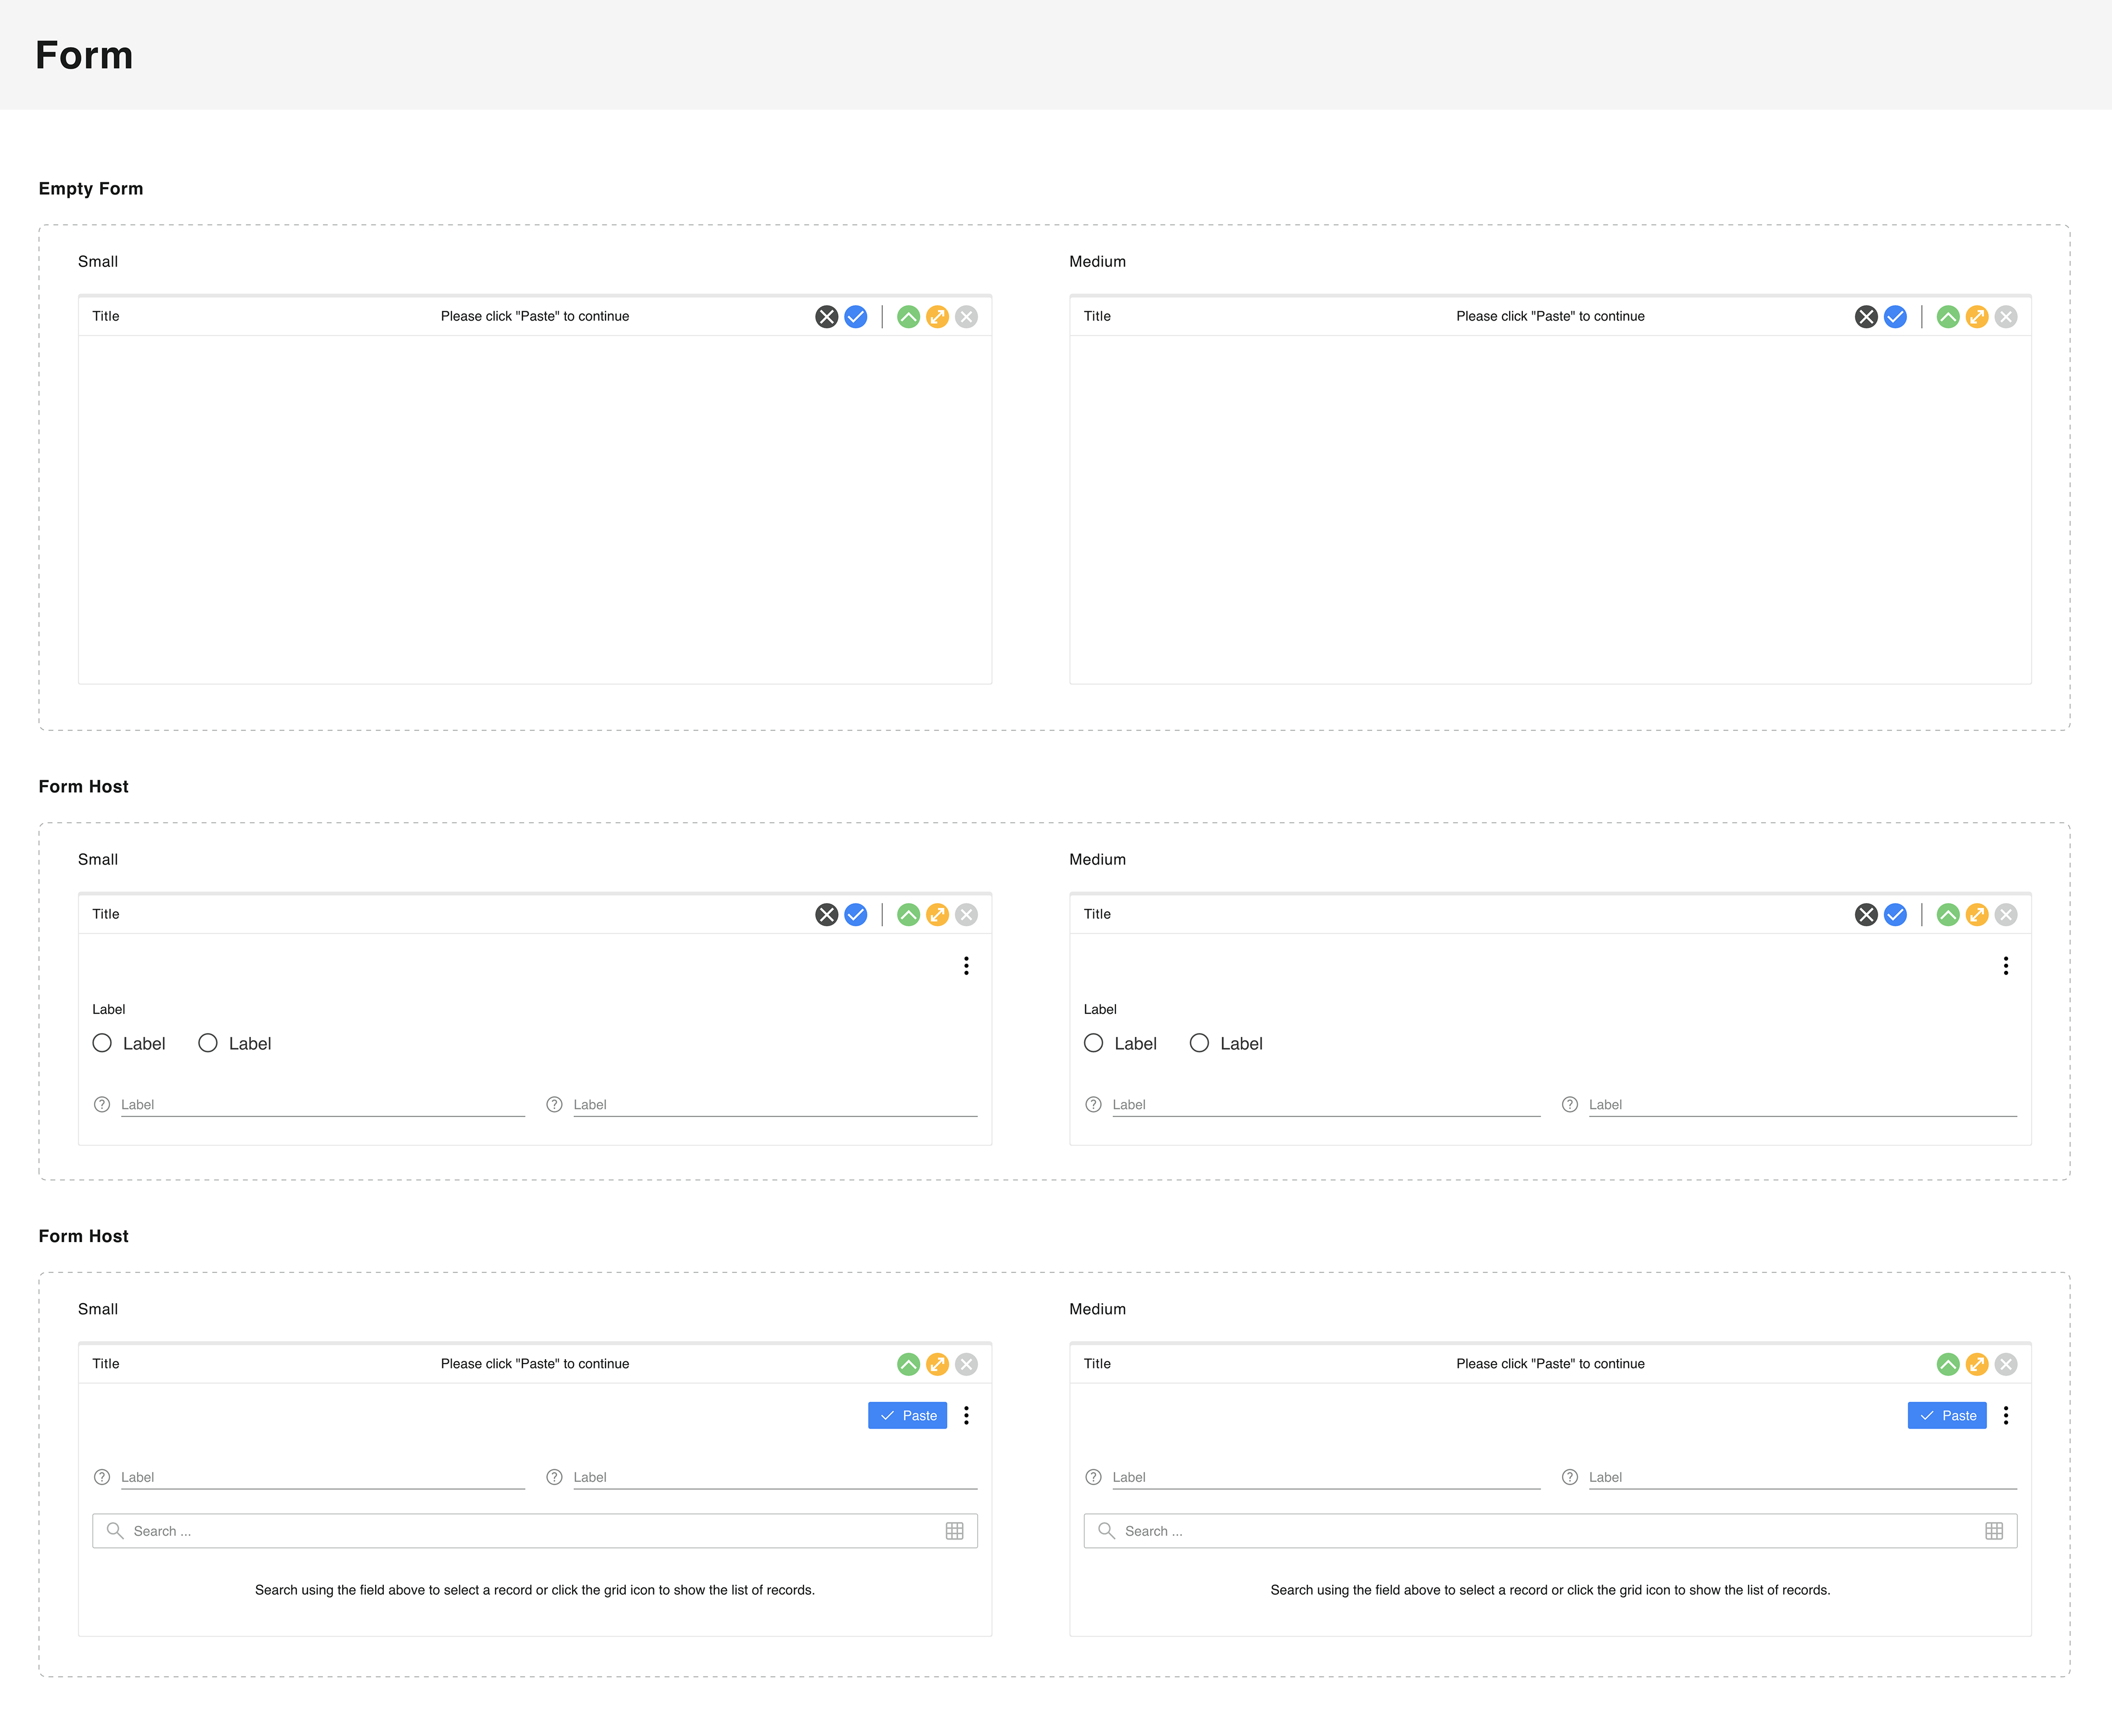The width and height of the screenshot is (2112, 1736).
Task: Focus second Label input in Paste Form Host Small panel
Action: [775, 1478]
